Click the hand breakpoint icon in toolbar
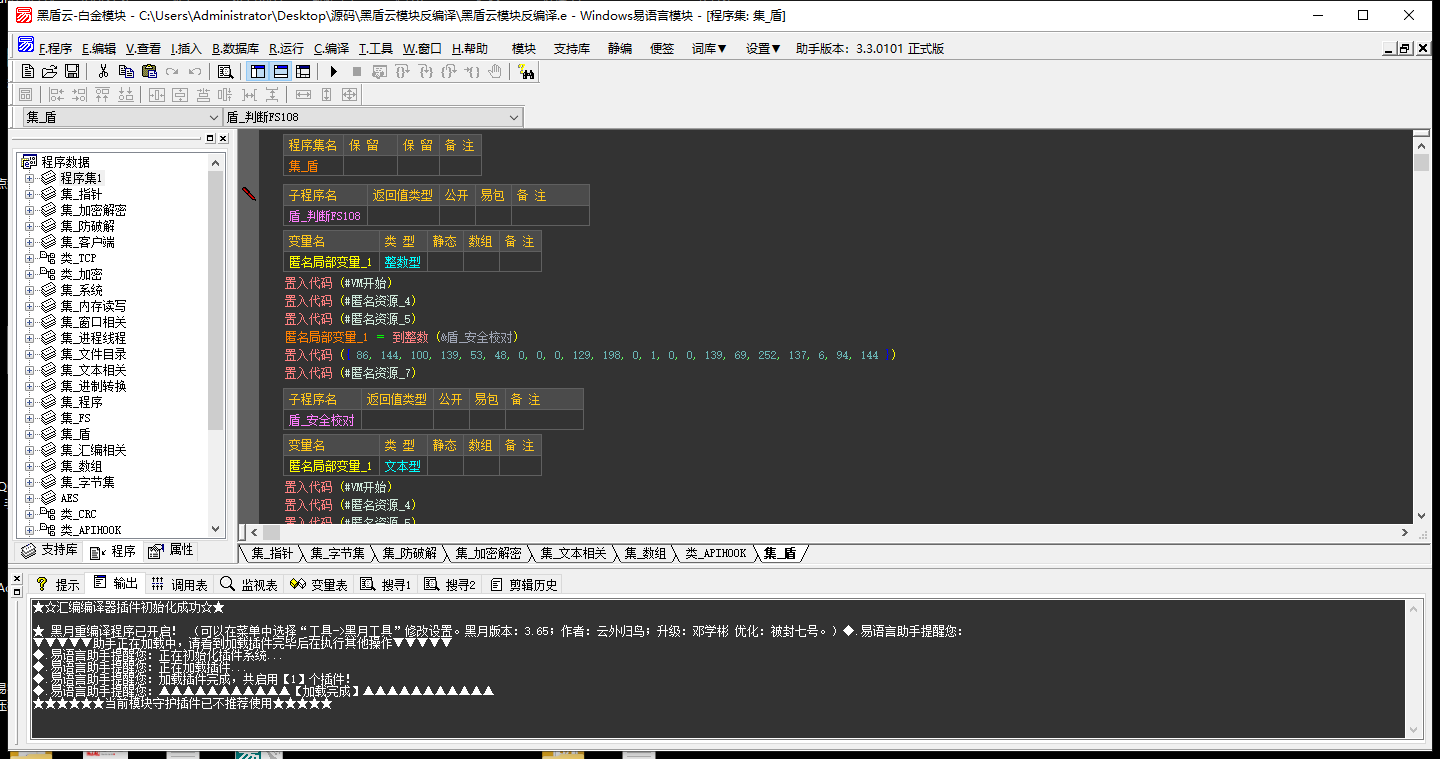The width and height of the screenshot is (1440, 759). point(495,72)
